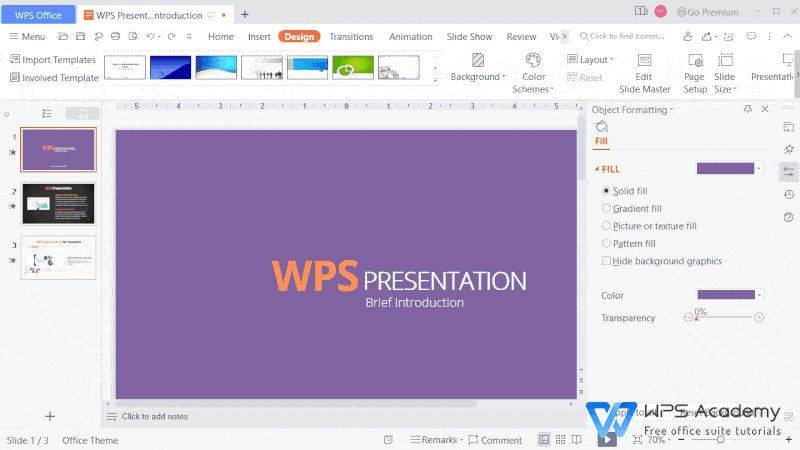Add new slide with plus icon
This screenshot has width=800, height=450.
50,416
